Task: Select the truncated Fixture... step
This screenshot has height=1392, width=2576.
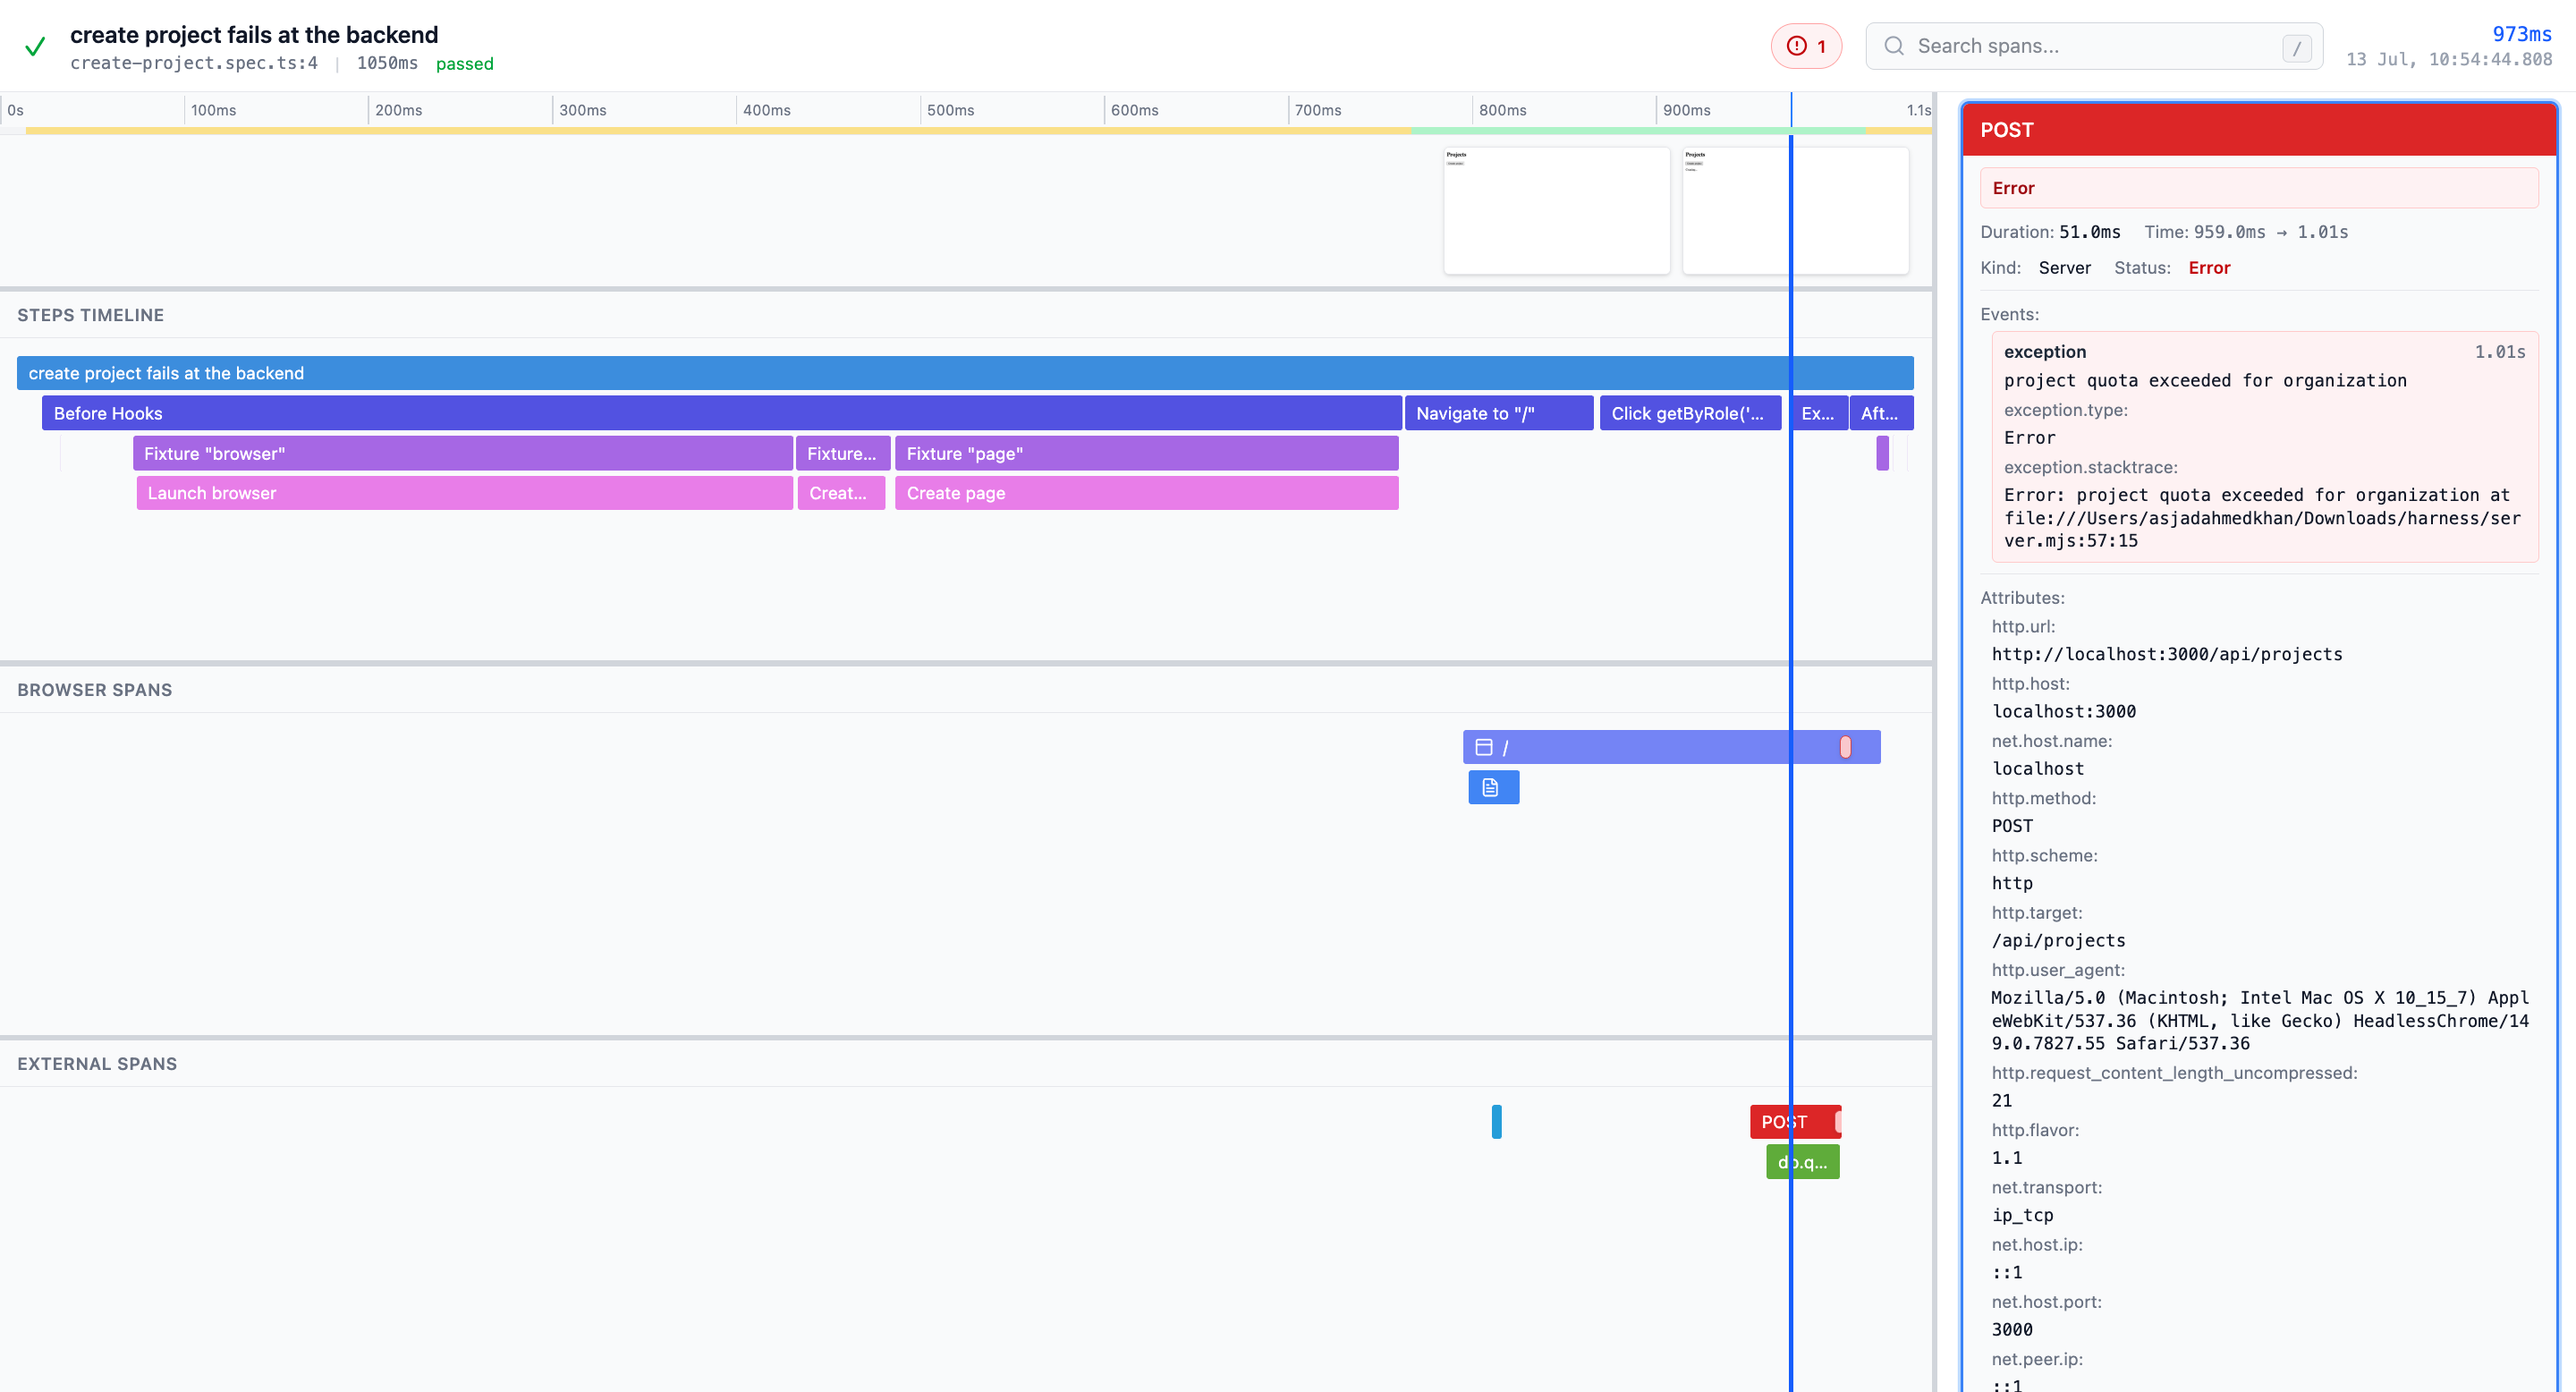Action: (843, 453)
